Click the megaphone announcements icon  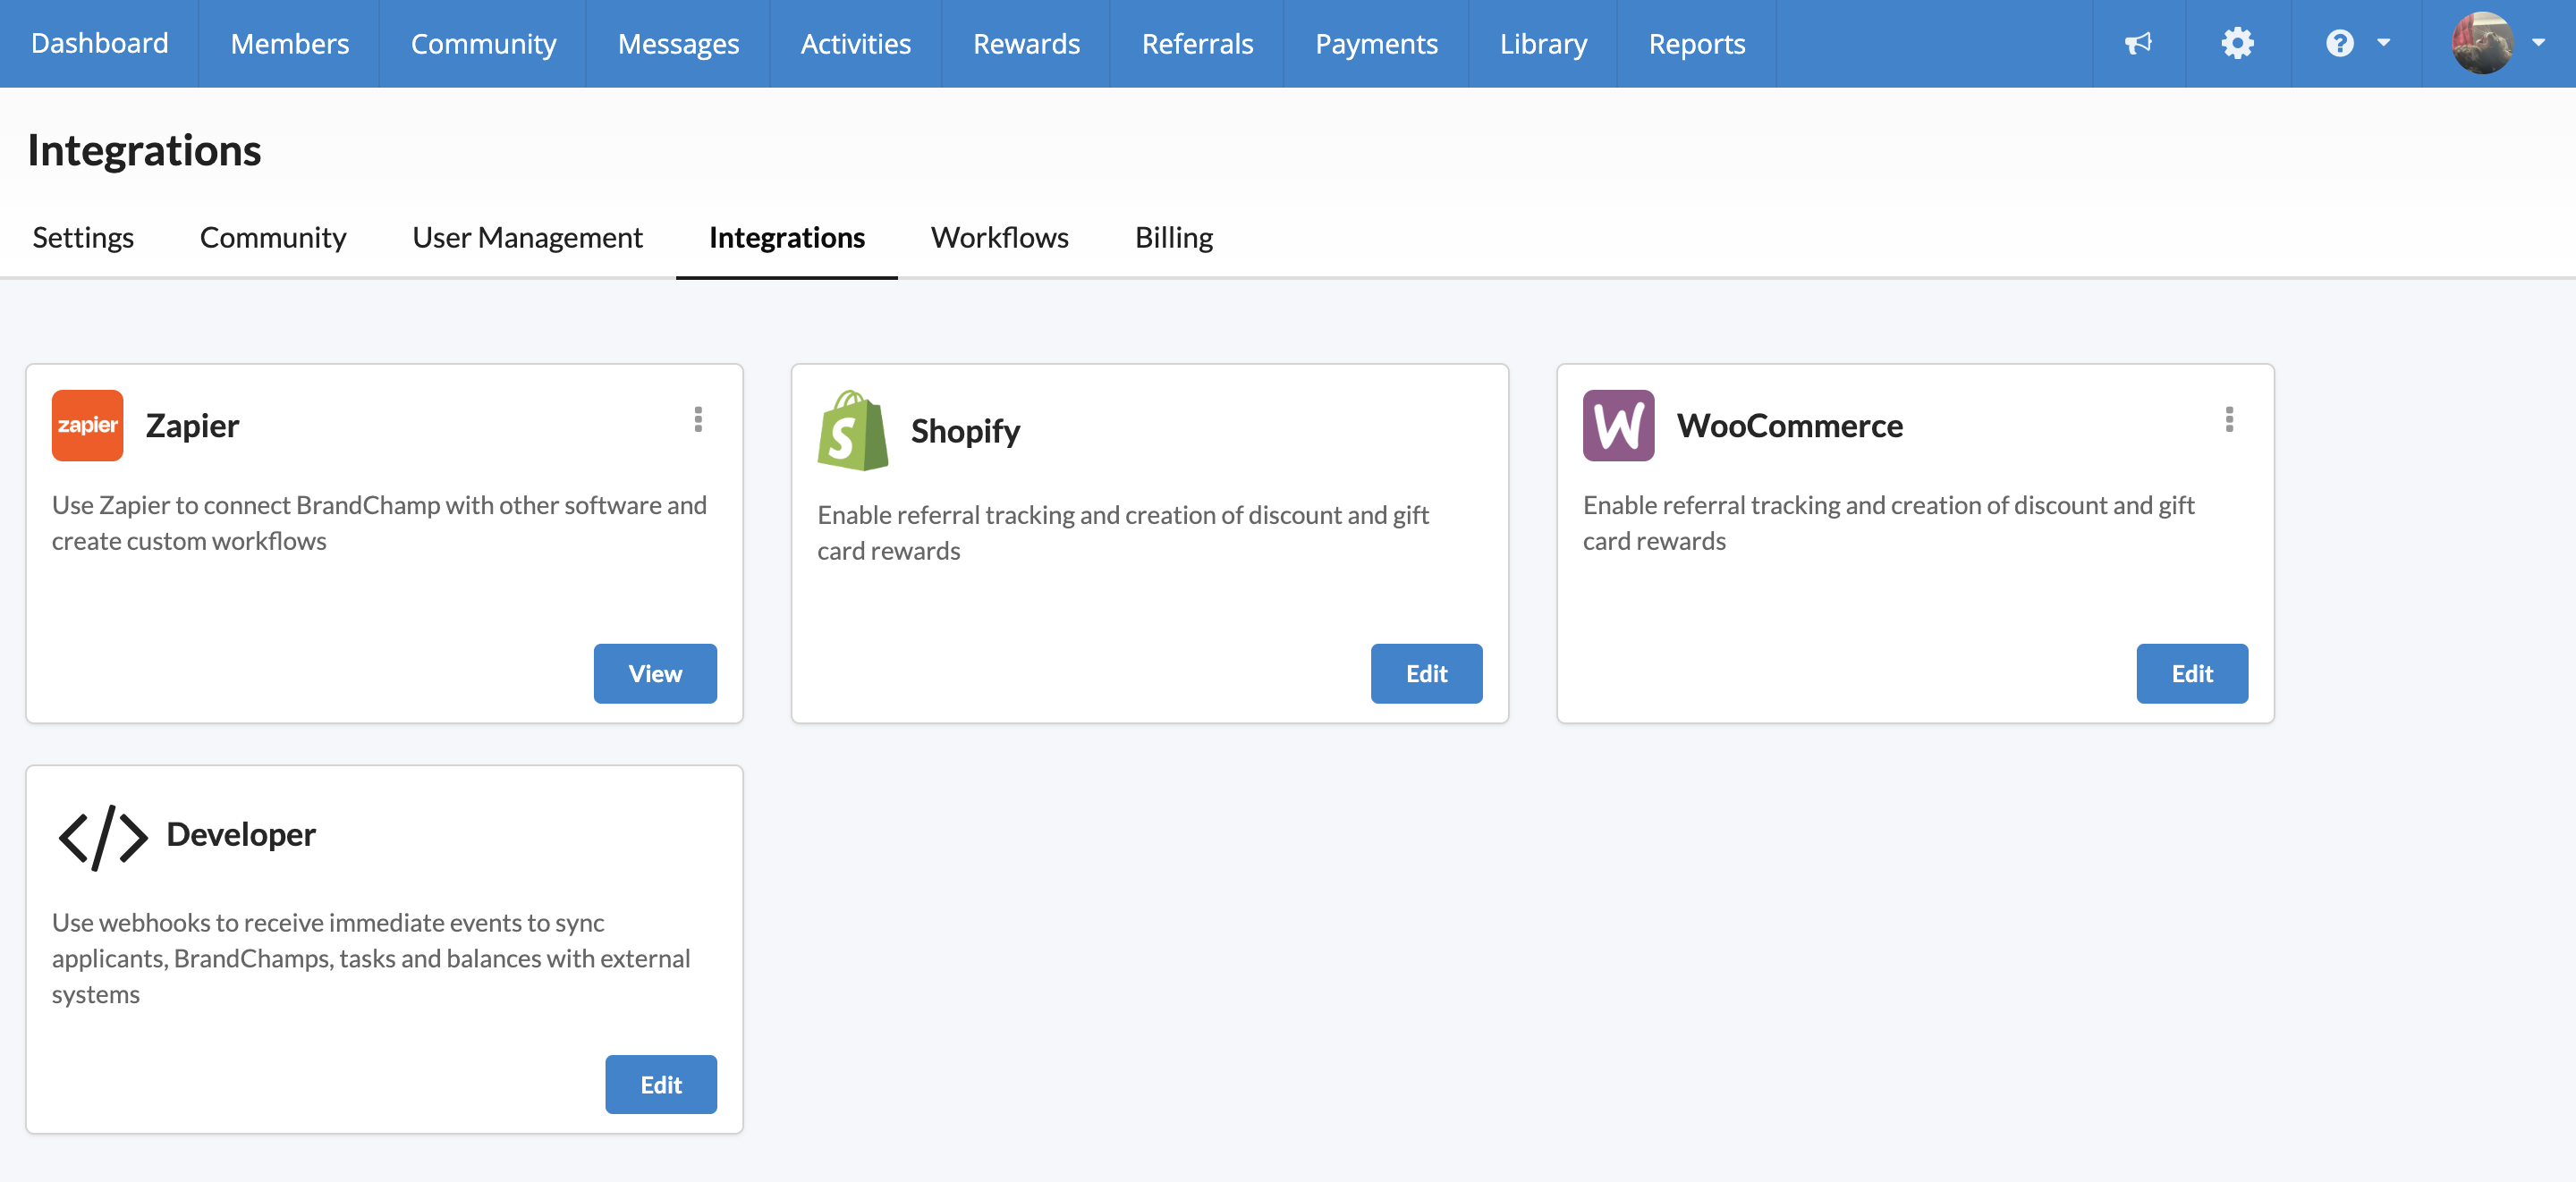click(2138, 43)
